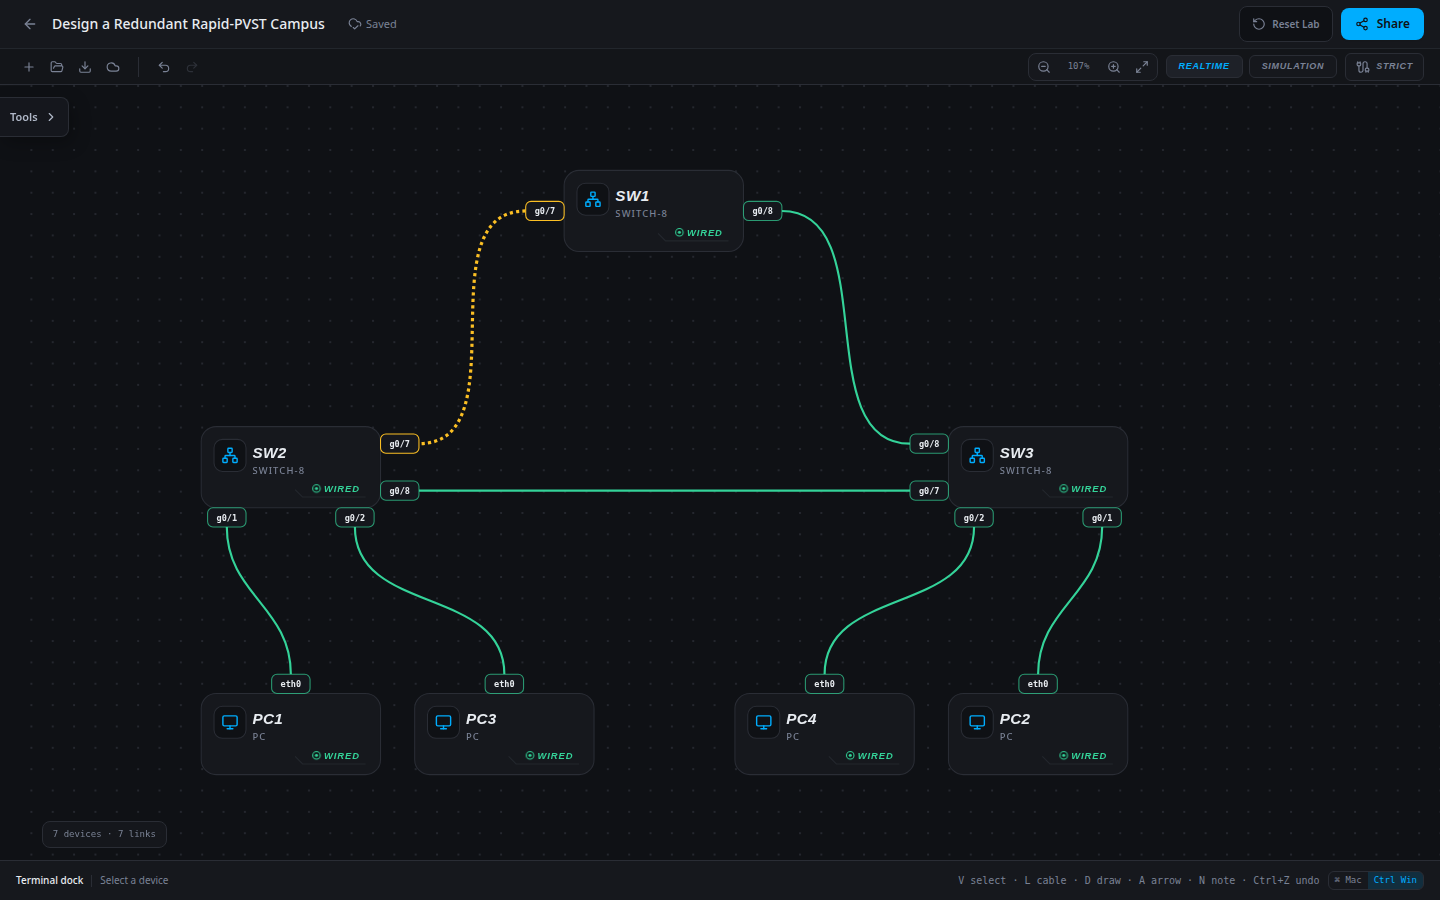Zoom out with the minus magnifier

(x=1044, y=67)
